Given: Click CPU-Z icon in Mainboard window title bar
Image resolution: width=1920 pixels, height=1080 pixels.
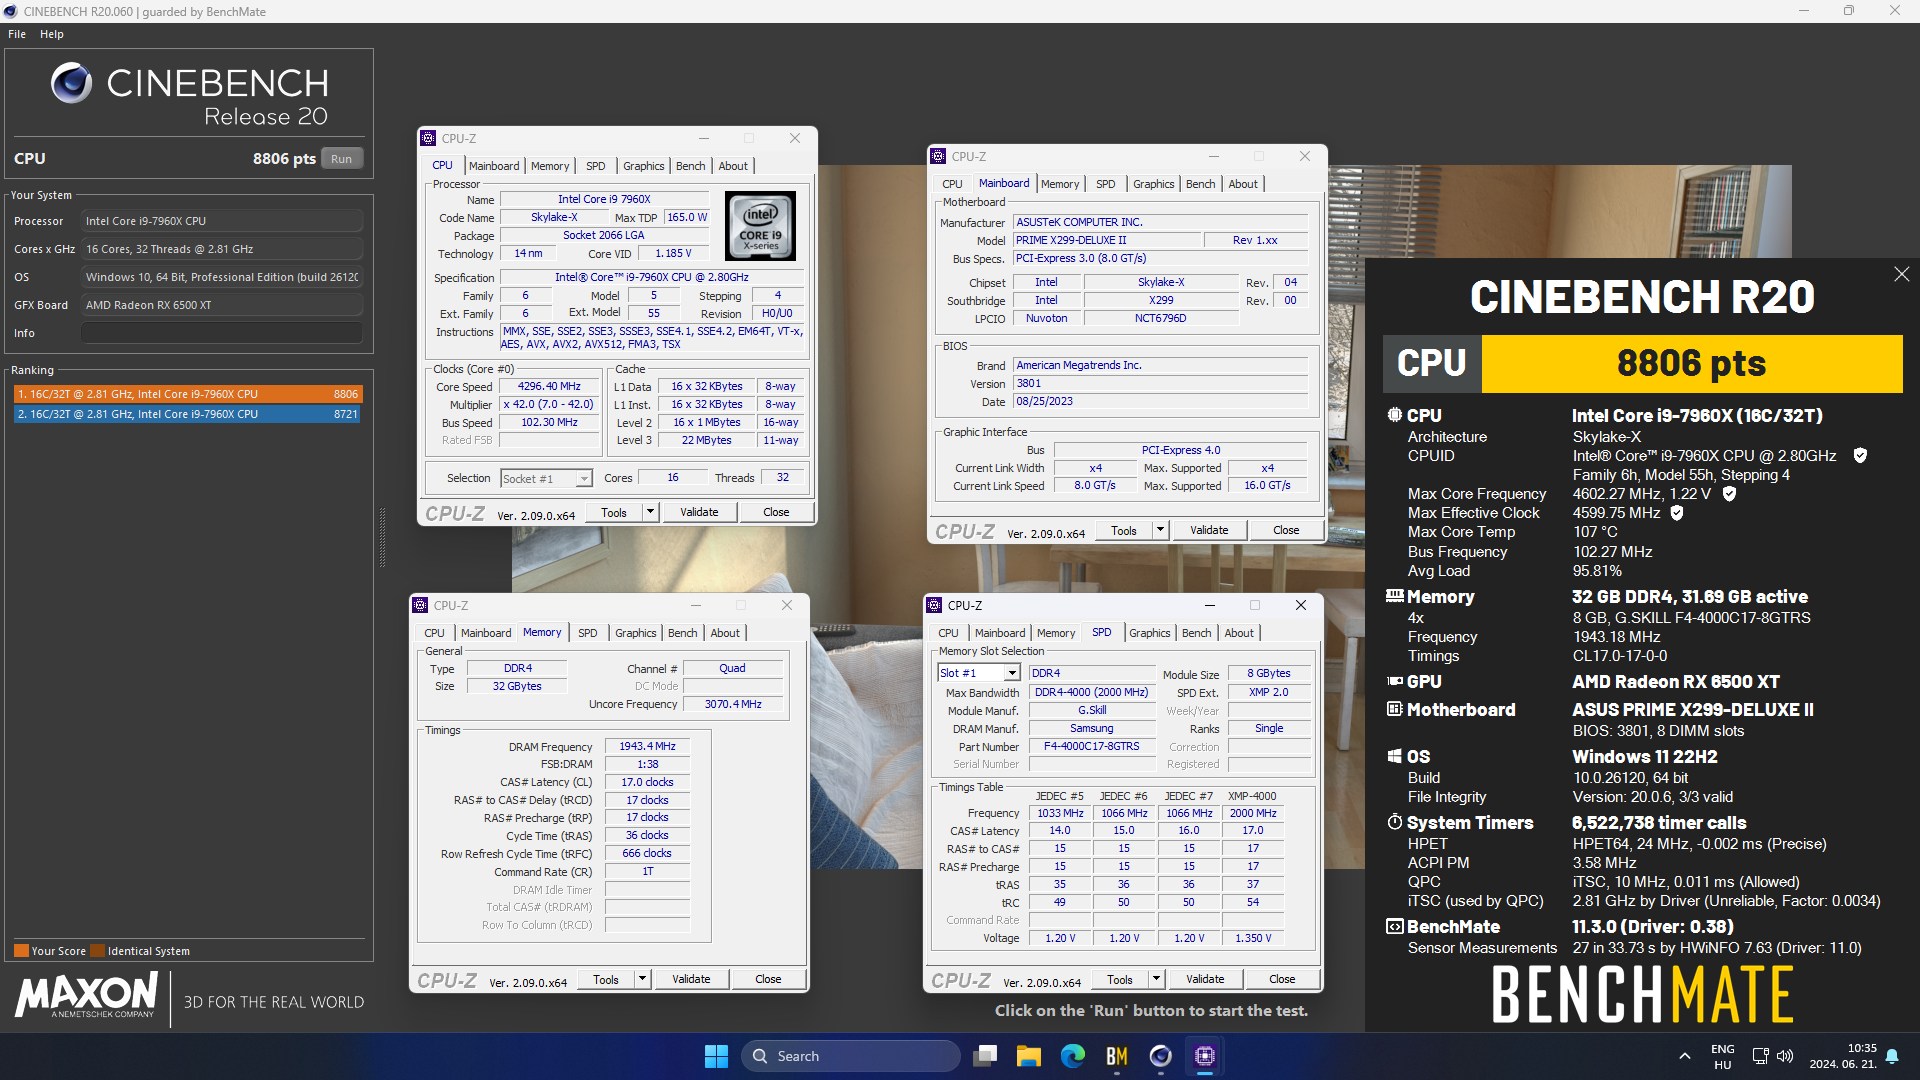Looking at the screenshot, I should (x=938, y=156).
